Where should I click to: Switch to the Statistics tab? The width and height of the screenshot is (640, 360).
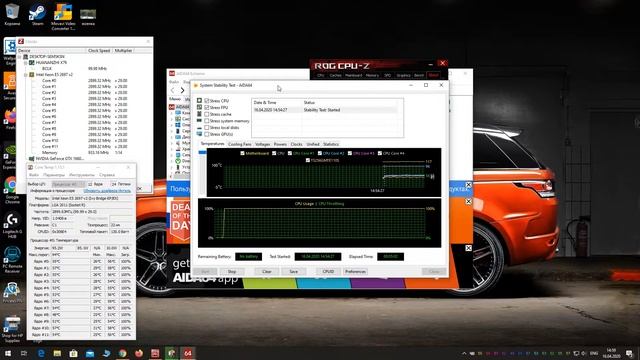point(331,144)
